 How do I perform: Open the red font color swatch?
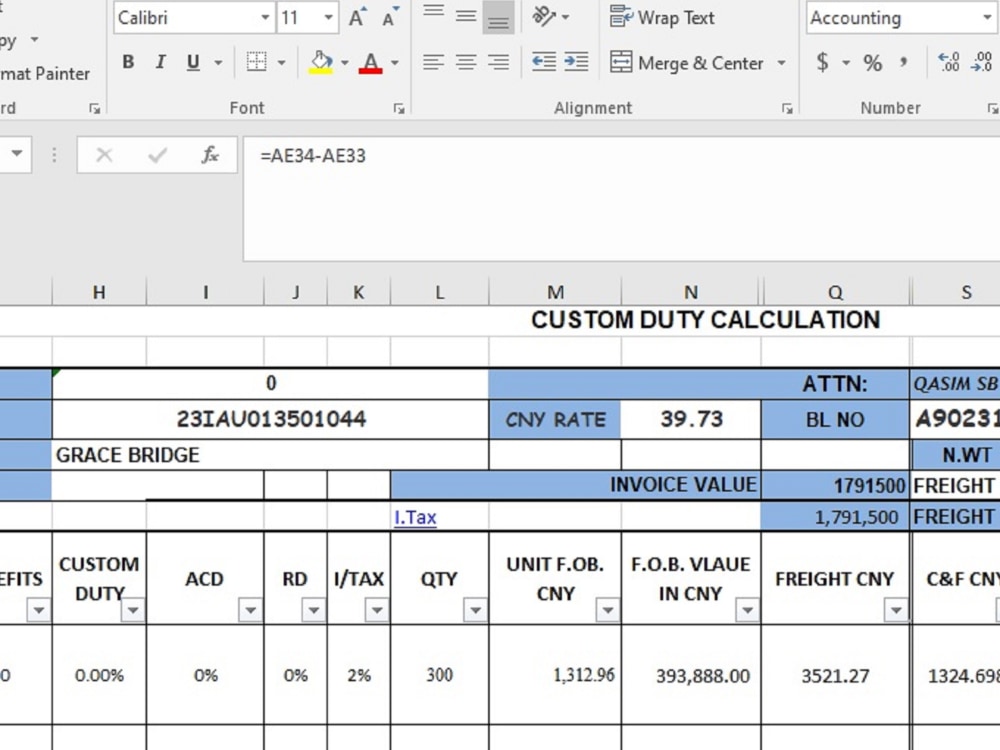tap(370, 62)
